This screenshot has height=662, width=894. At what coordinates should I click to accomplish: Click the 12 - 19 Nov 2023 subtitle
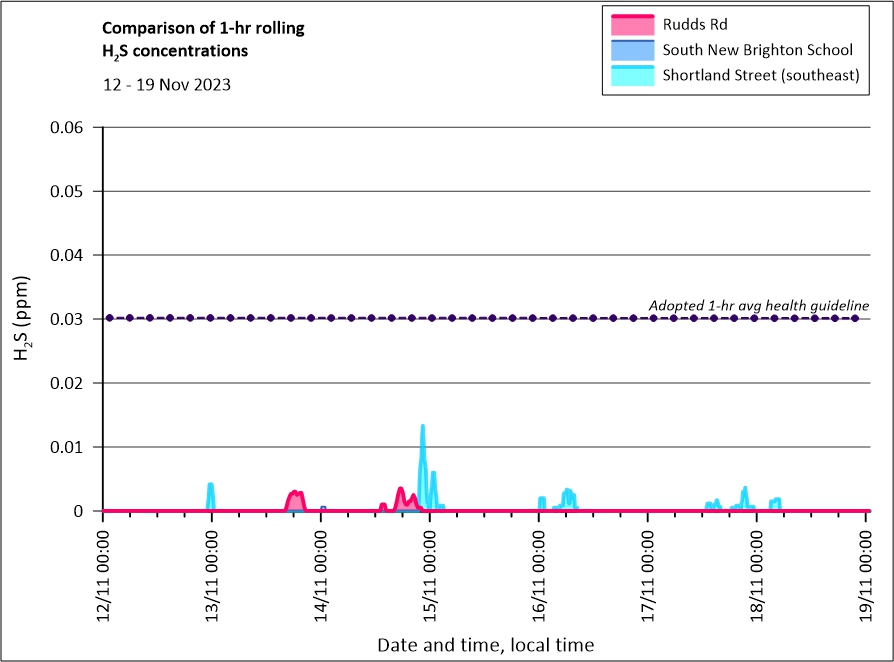click(167, 85)
